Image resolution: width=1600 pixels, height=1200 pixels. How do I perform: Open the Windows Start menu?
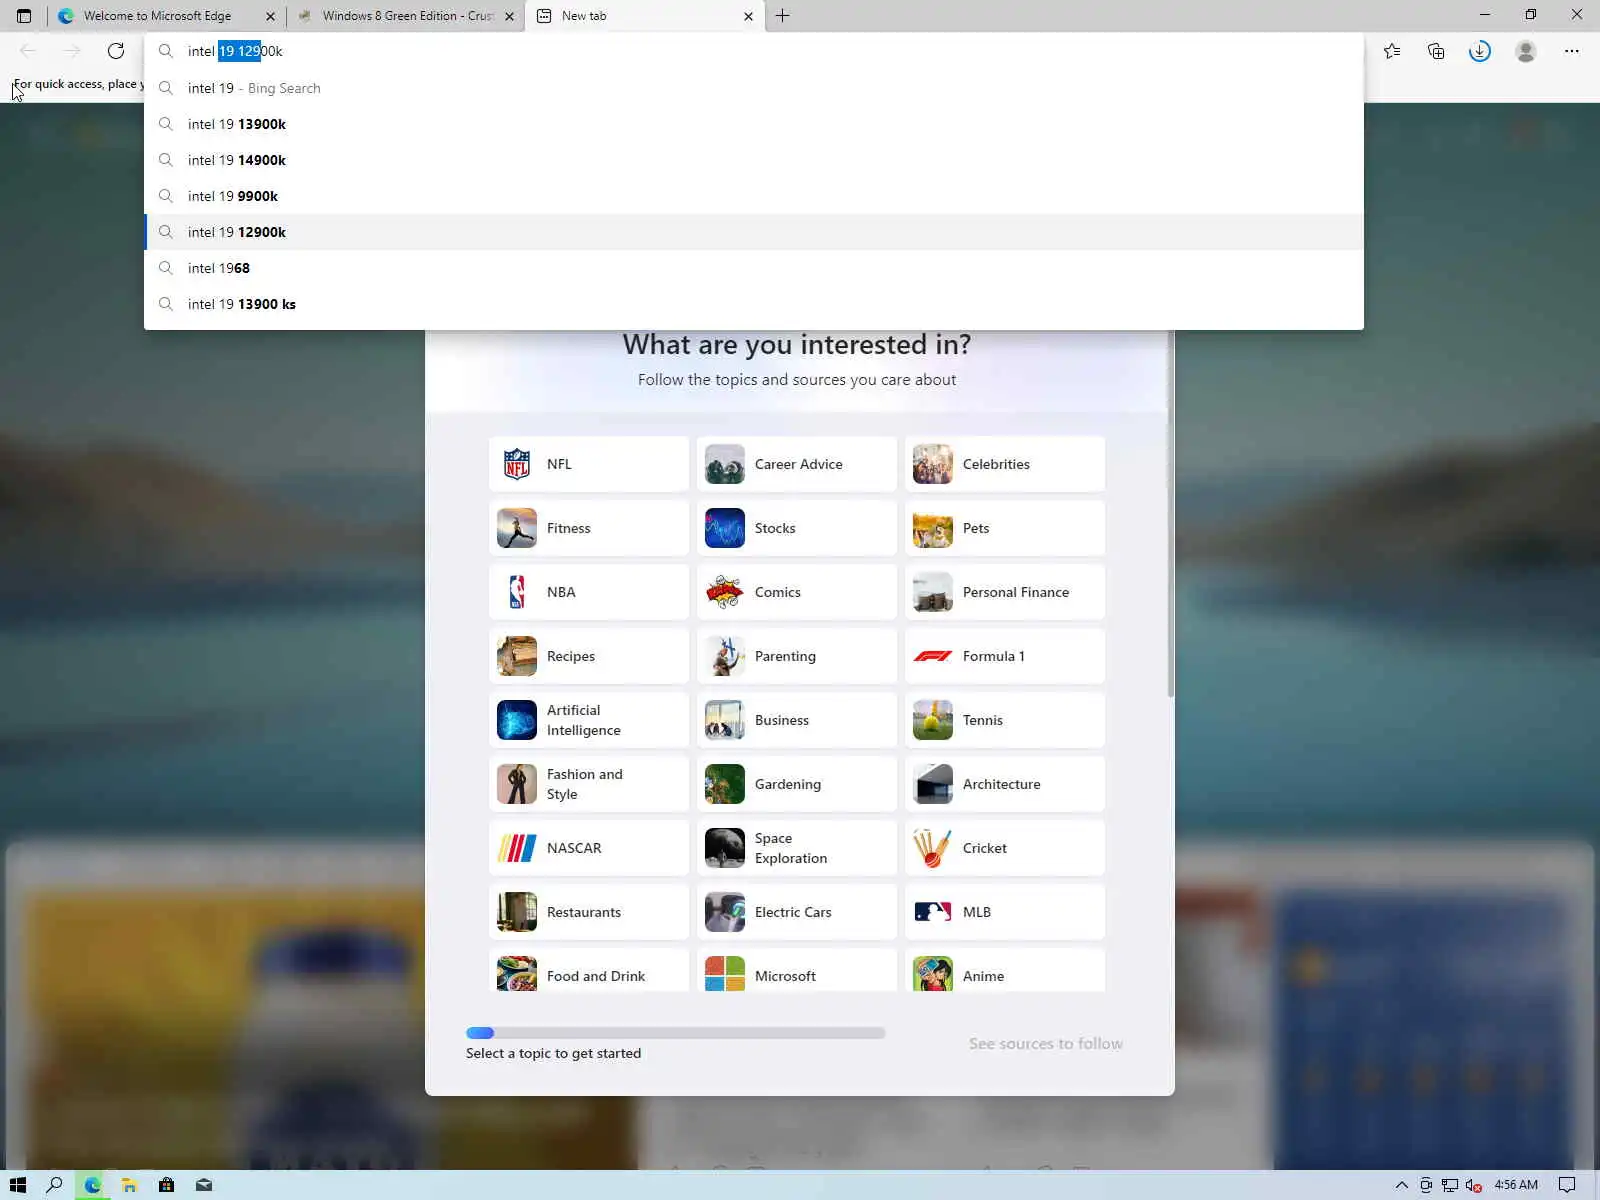pyautogui.click(x=18, y=1185)
